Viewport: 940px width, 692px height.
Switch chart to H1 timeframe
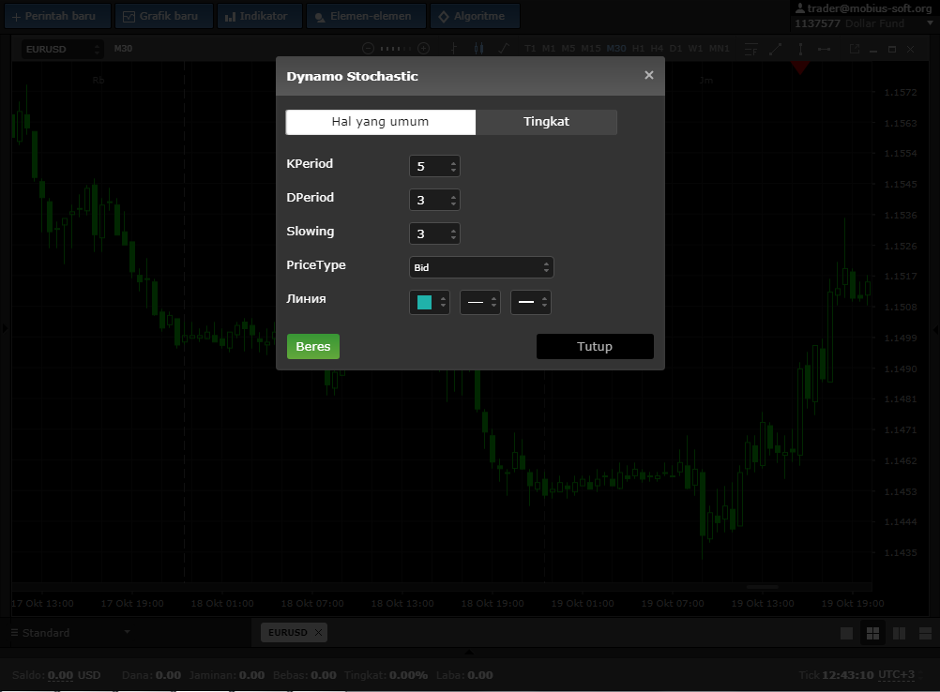(x=638, y=49)
